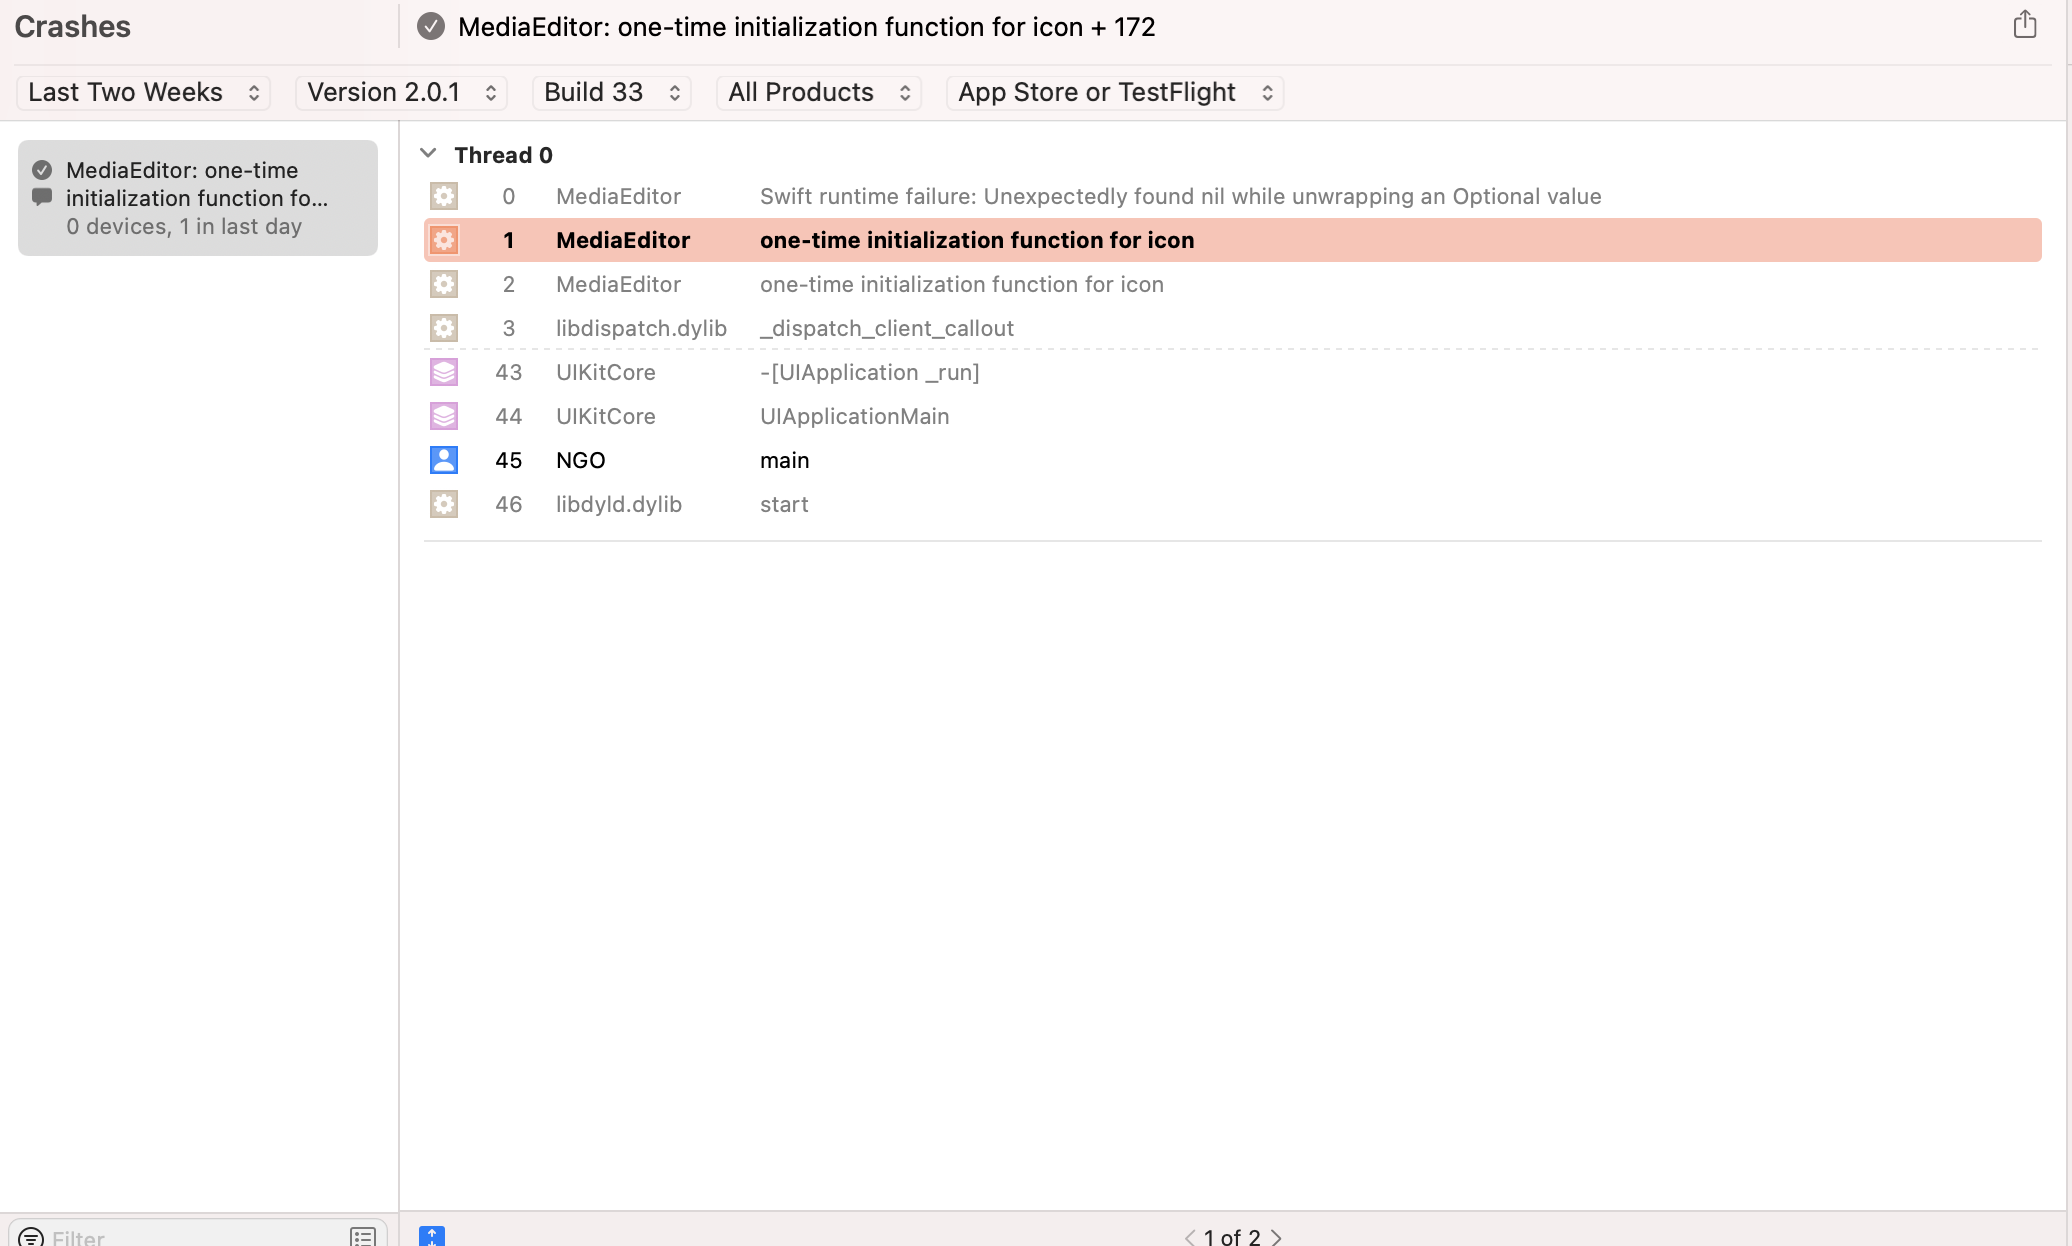Click the gear icon of frame 2
This screenshot has width=2072, height=1246.
tap(444, 284)
